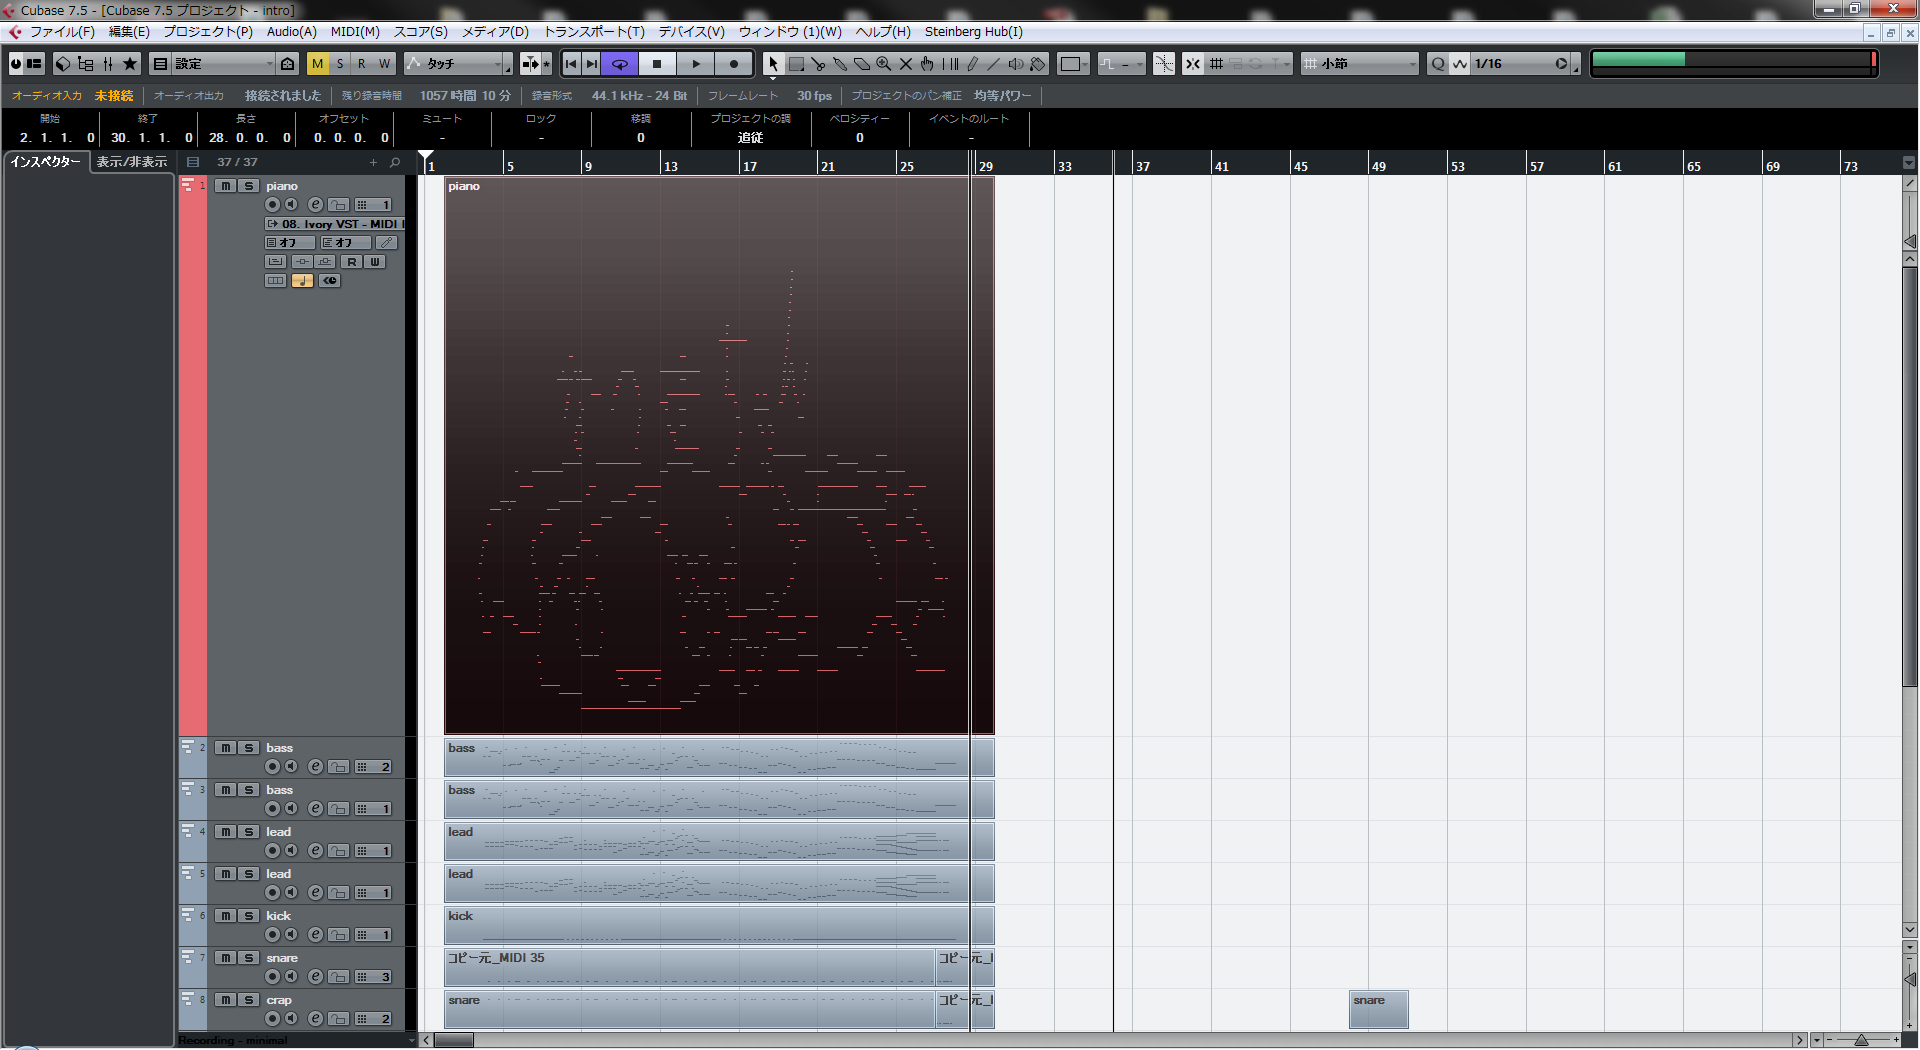Open piano track edit channel settings

pyautogui.click(x=315, y=205)
